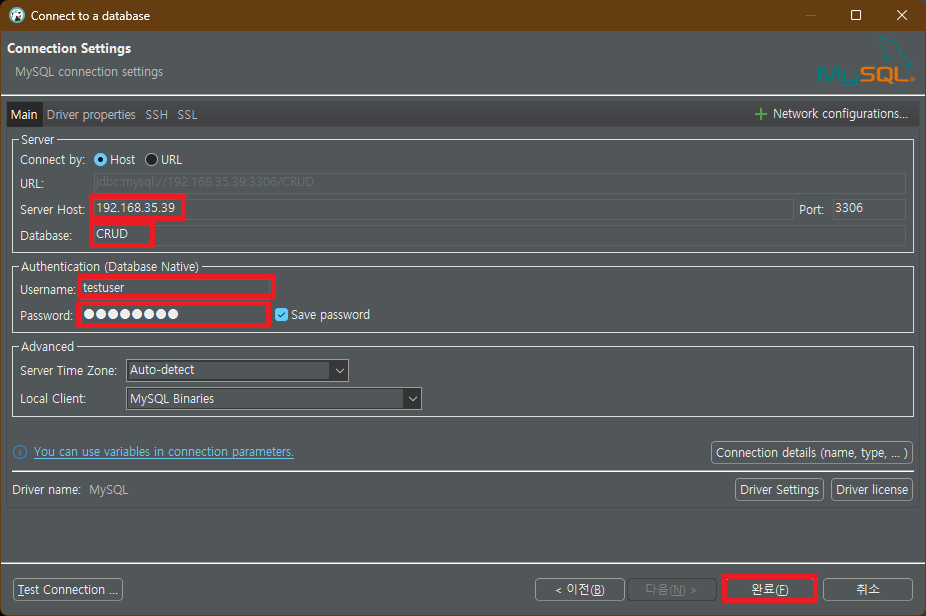Click the blue info icon beside variables link
The height and width of the screenshot is (616, 926).
[x=20, y=452]
